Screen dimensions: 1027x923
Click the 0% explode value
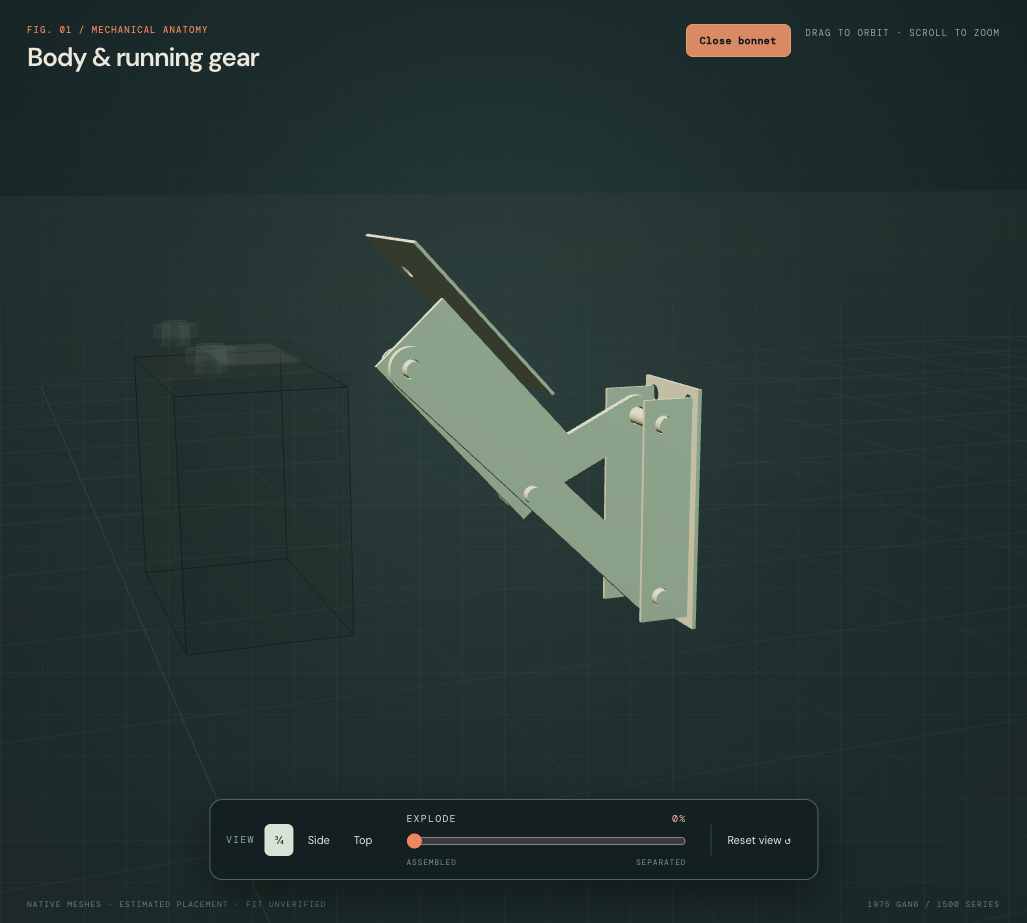click(679, 818)
